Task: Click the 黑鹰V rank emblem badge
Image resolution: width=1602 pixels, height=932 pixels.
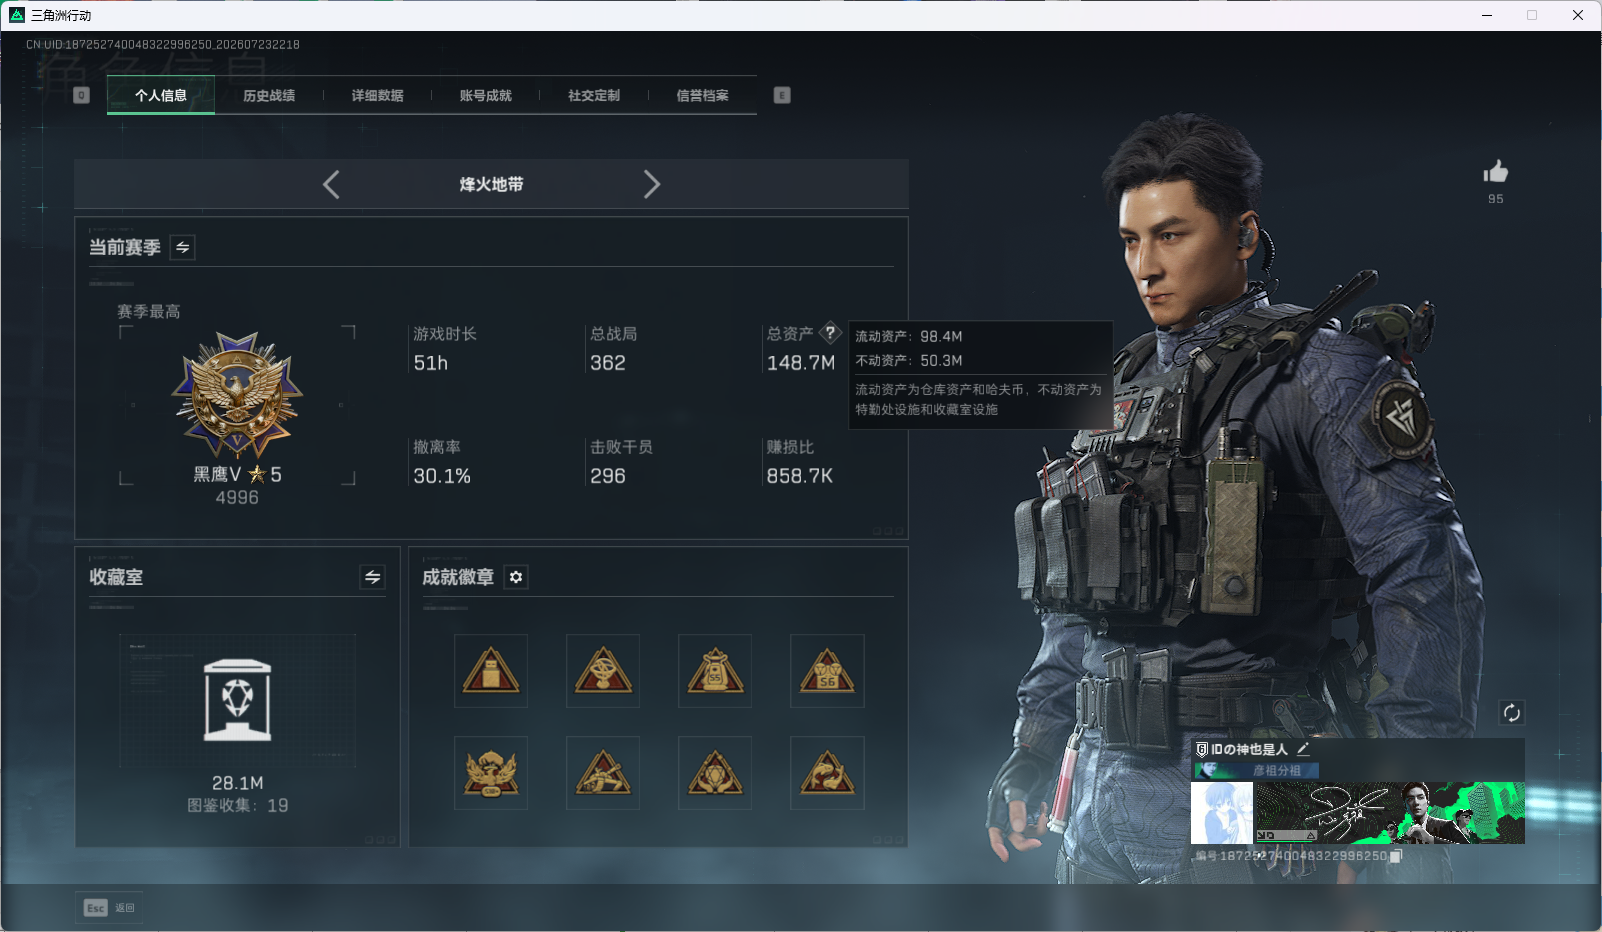Action: (x=237, y=395)
